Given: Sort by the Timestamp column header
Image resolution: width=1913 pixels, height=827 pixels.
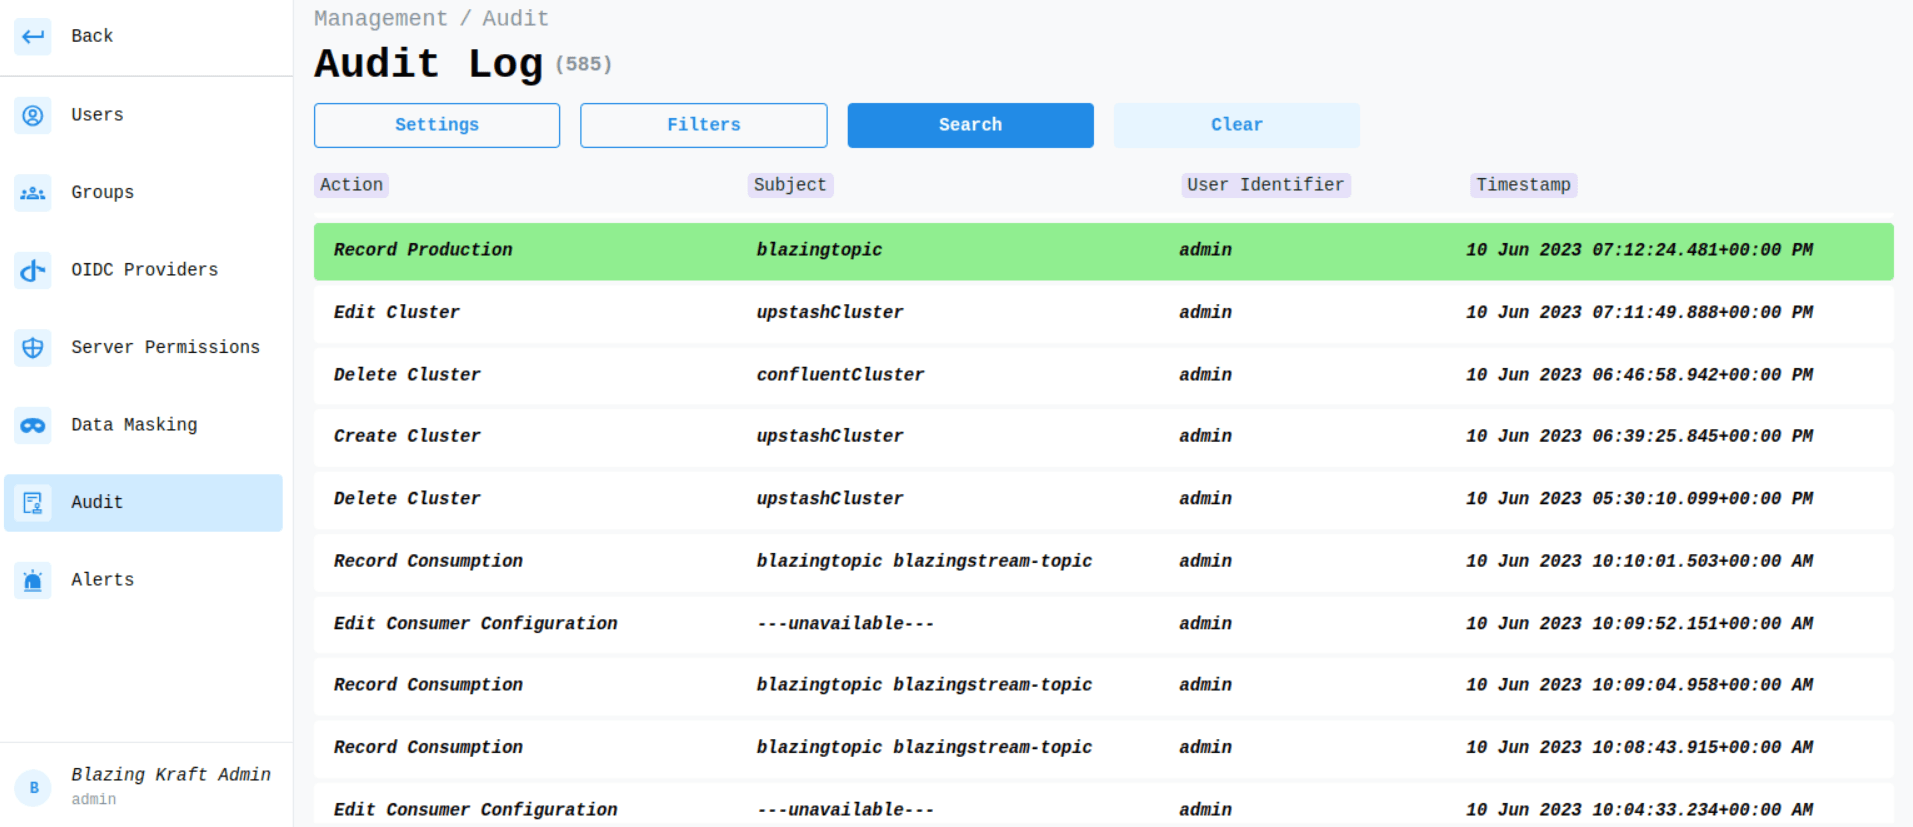Looking at the screenshot, I should (x=1522, y=185).
